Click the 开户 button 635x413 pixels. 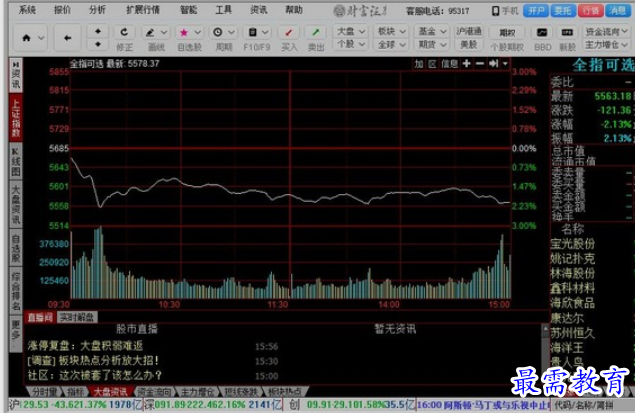pos(537,10)
